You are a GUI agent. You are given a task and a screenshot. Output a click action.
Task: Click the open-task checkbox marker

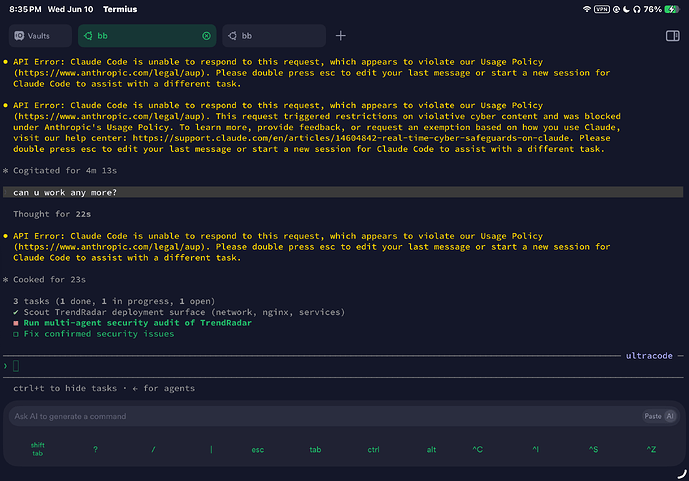click(x=16, y=334)
